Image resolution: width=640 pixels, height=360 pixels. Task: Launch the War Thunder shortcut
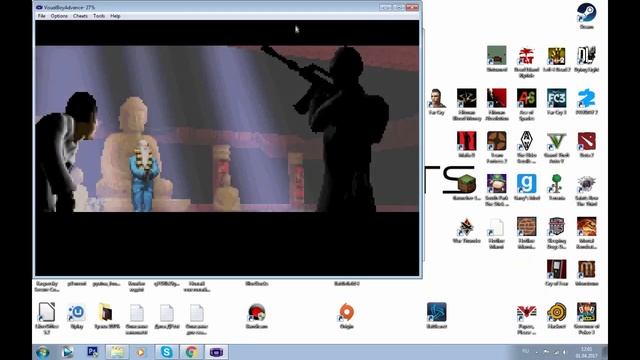pyautogui.click(x=467, y=231)
